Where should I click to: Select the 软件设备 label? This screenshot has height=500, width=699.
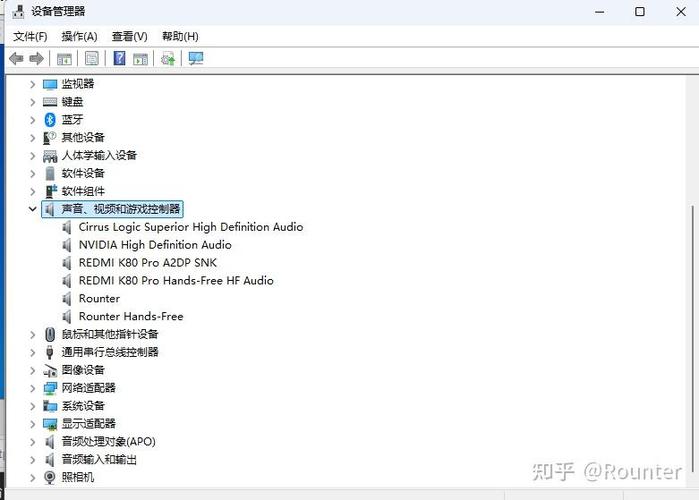click(x=83, y=173)
